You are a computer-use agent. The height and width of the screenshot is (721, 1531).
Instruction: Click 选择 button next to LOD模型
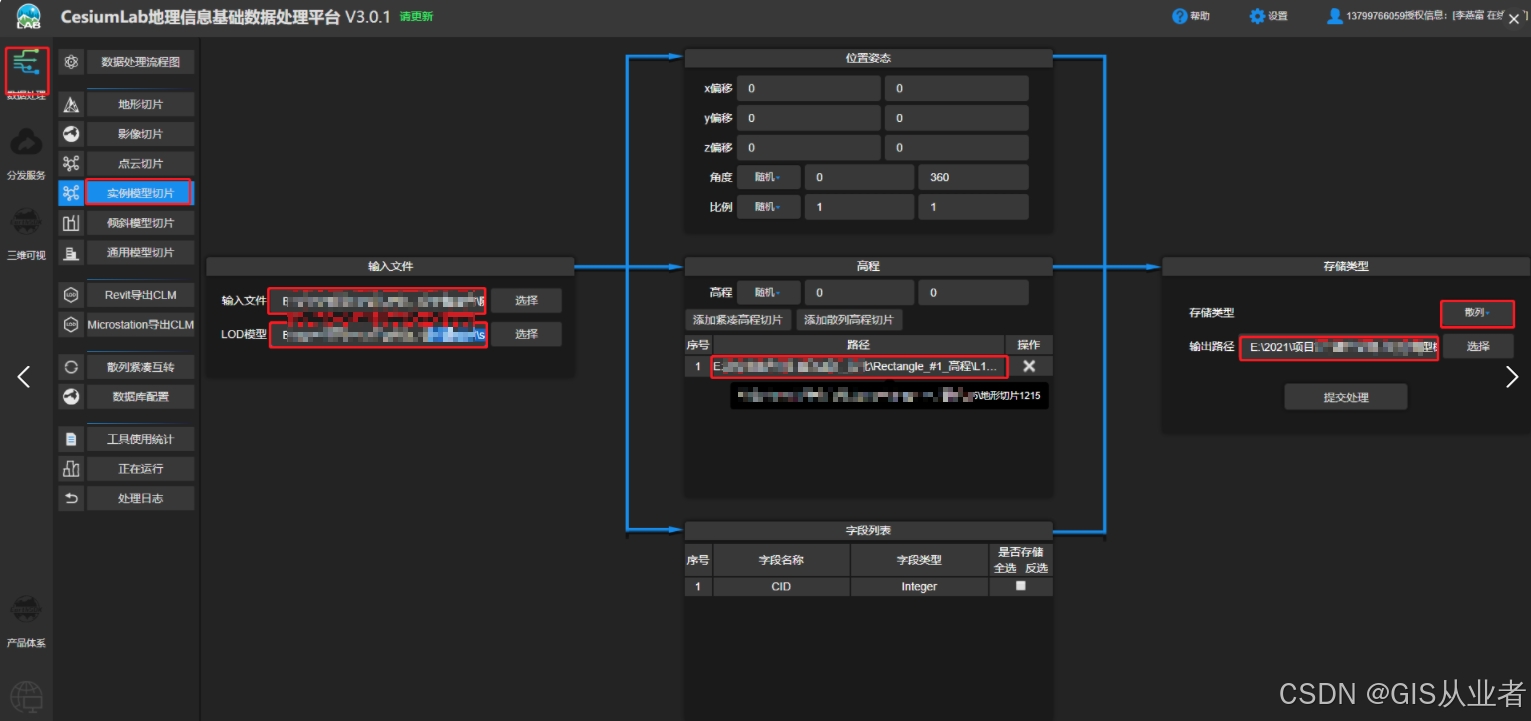[x=526, y=334]
